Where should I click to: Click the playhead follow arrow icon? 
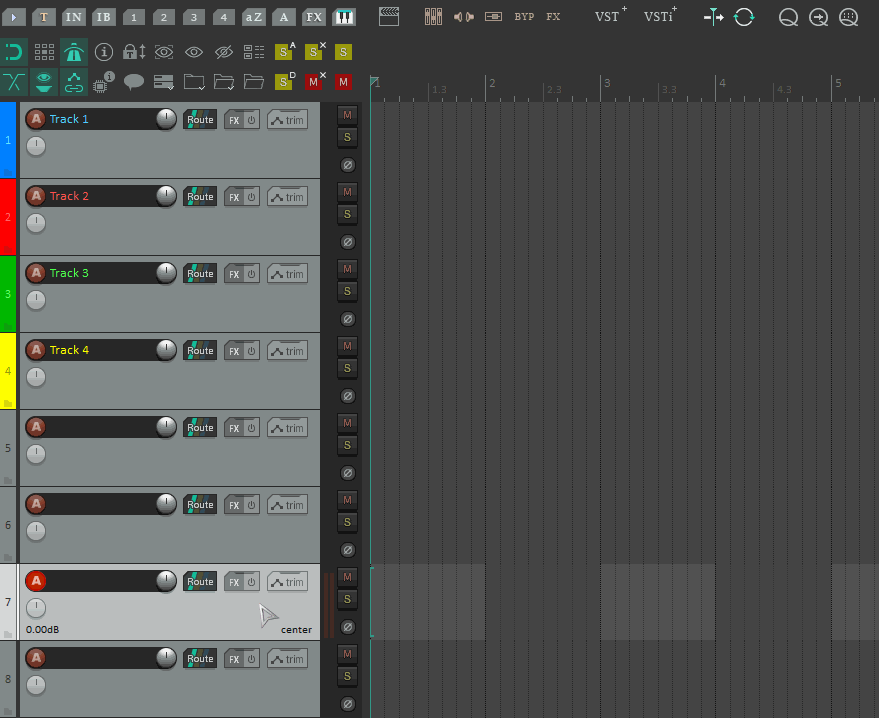[713, 17]
